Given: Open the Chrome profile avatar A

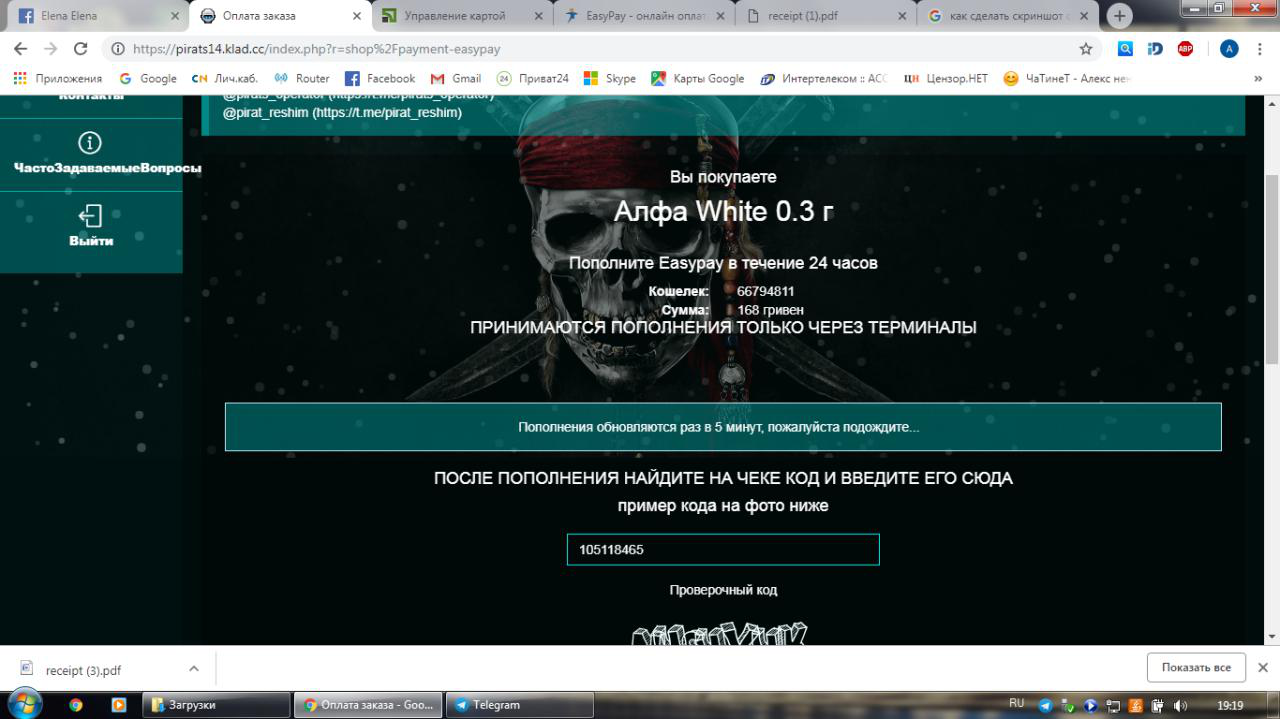Looking at the screenshot, I should click(x=1229, y=48).
